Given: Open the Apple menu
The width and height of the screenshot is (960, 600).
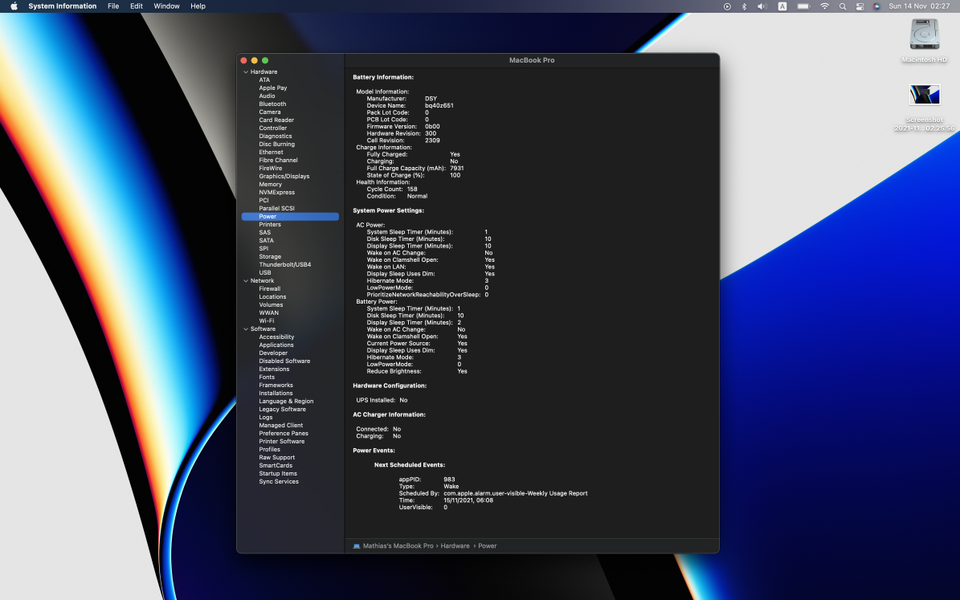Looking at the screenshot, I should pos(14,6).
